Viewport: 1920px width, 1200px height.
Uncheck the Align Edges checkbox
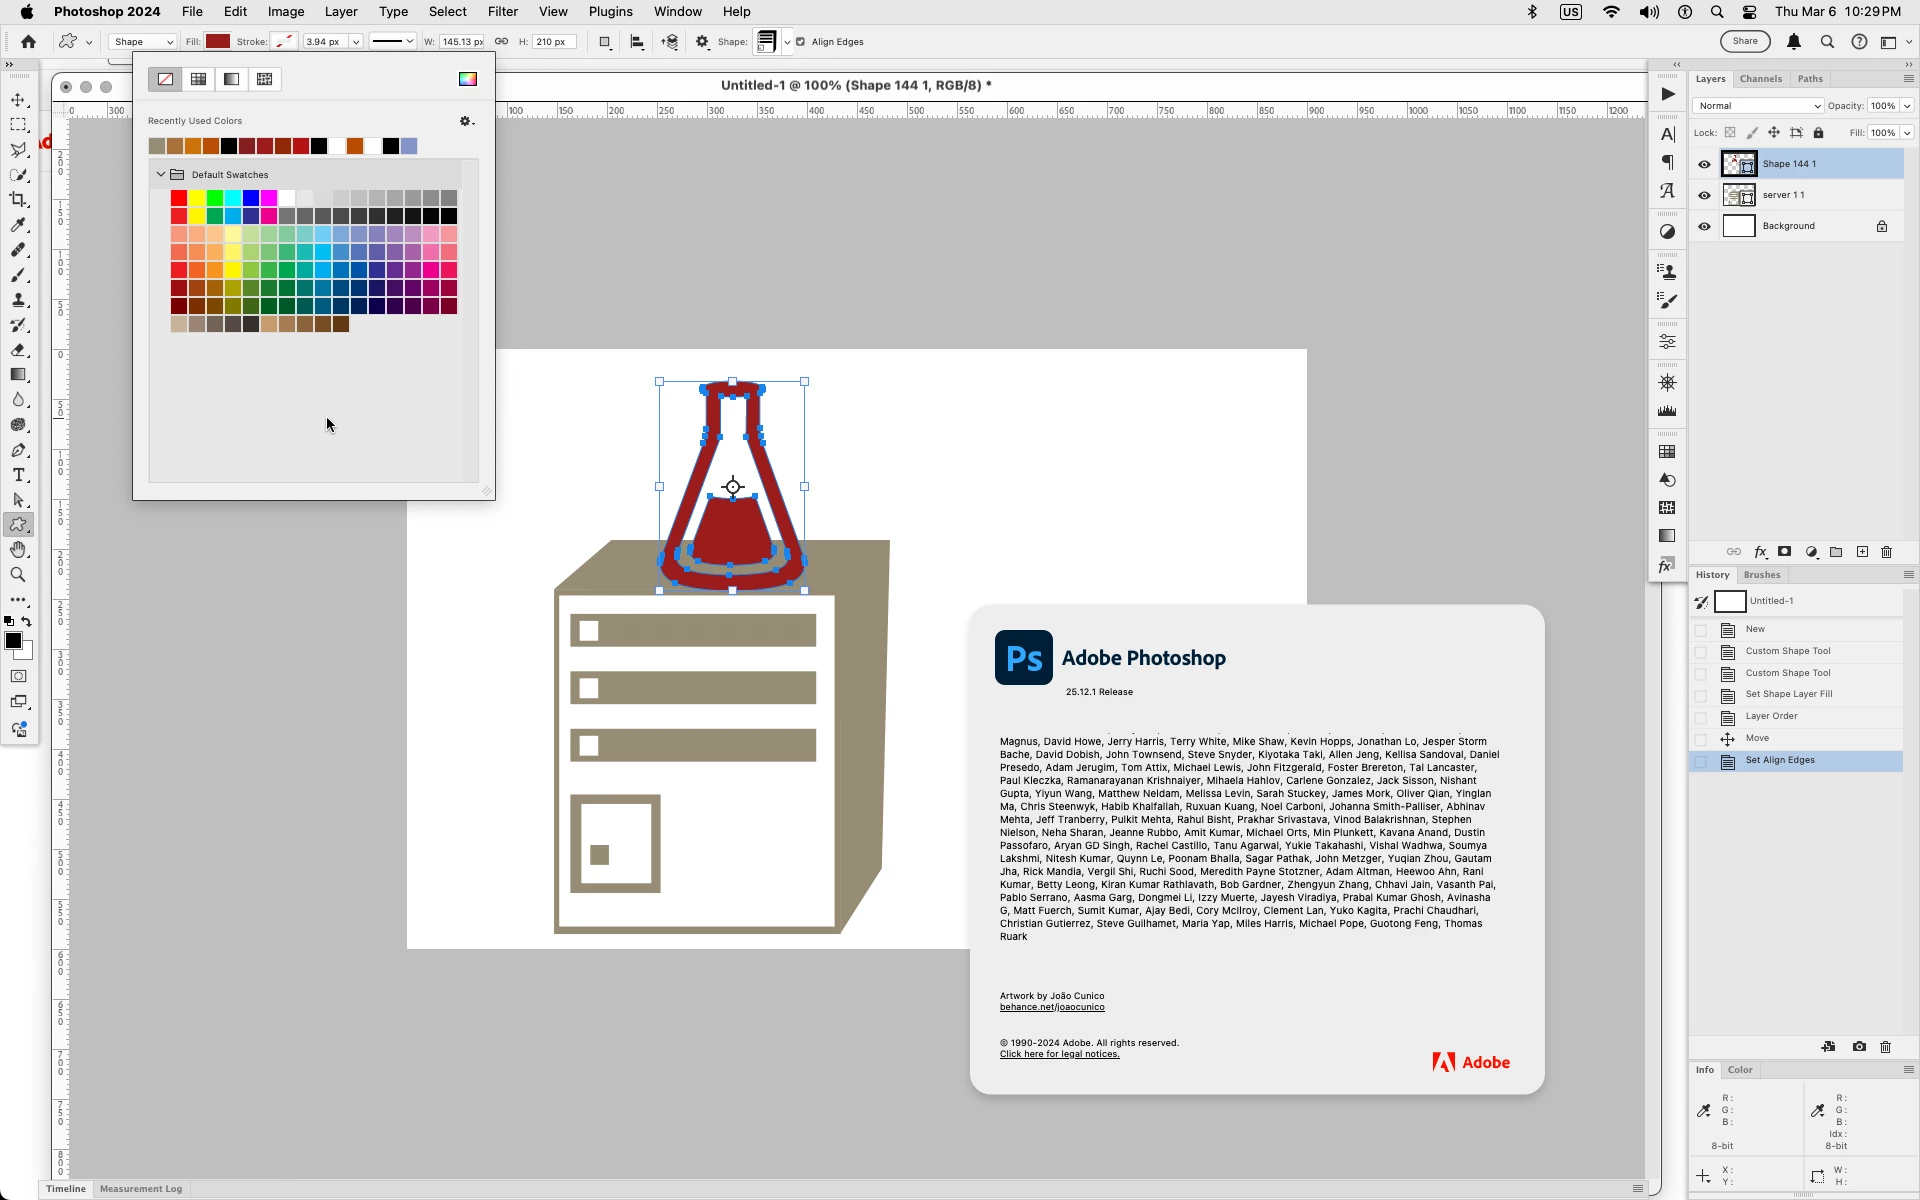(x=800, y=42)
